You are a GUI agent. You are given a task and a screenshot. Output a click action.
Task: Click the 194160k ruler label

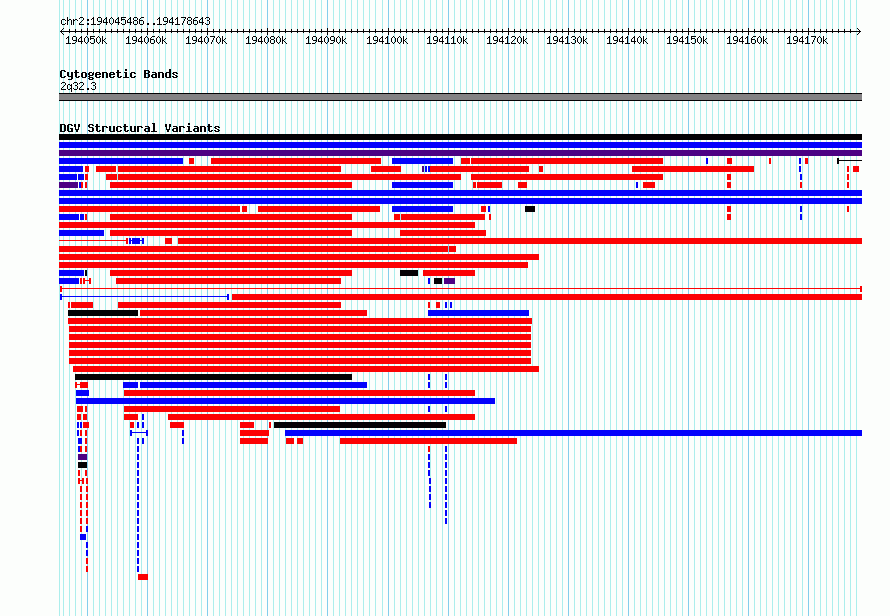click(747, 40)
